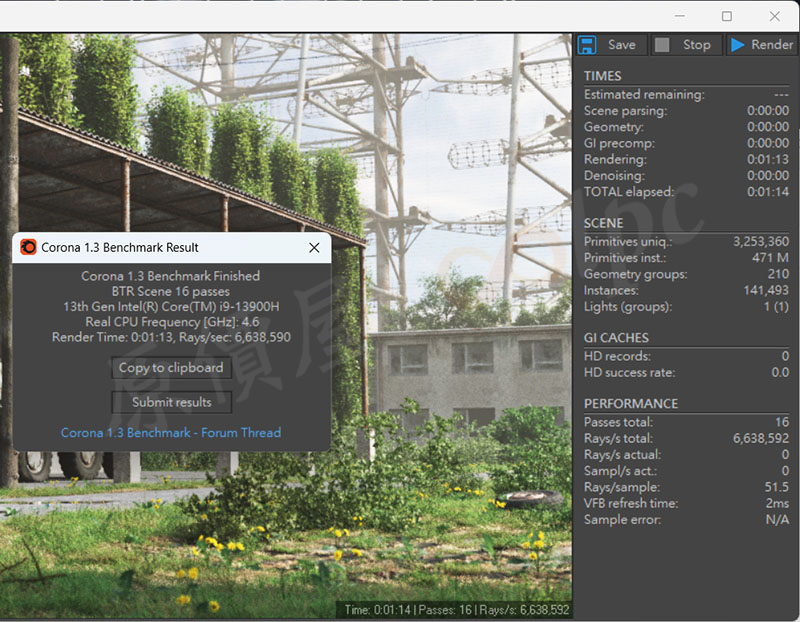Click the Primitives uniq. count value
This screenshot has width=800, height=622.
760,242
